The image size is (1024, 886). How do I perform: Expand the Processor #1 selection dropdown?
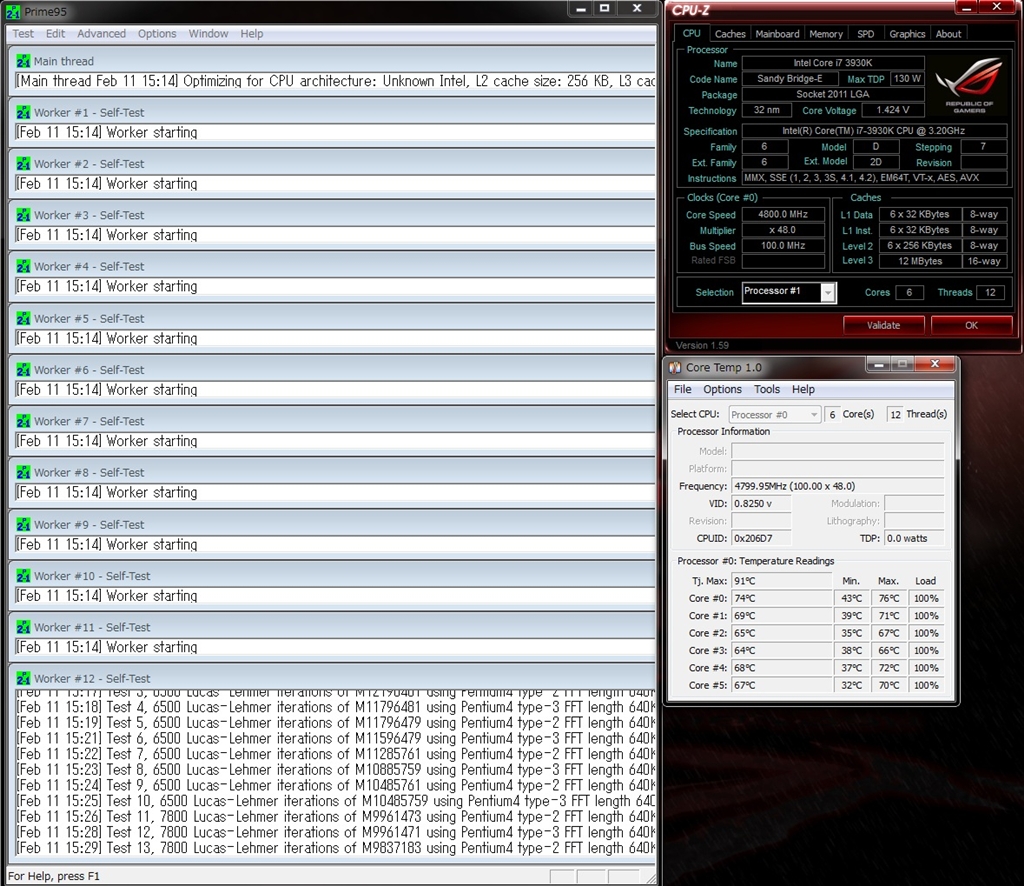828,292
